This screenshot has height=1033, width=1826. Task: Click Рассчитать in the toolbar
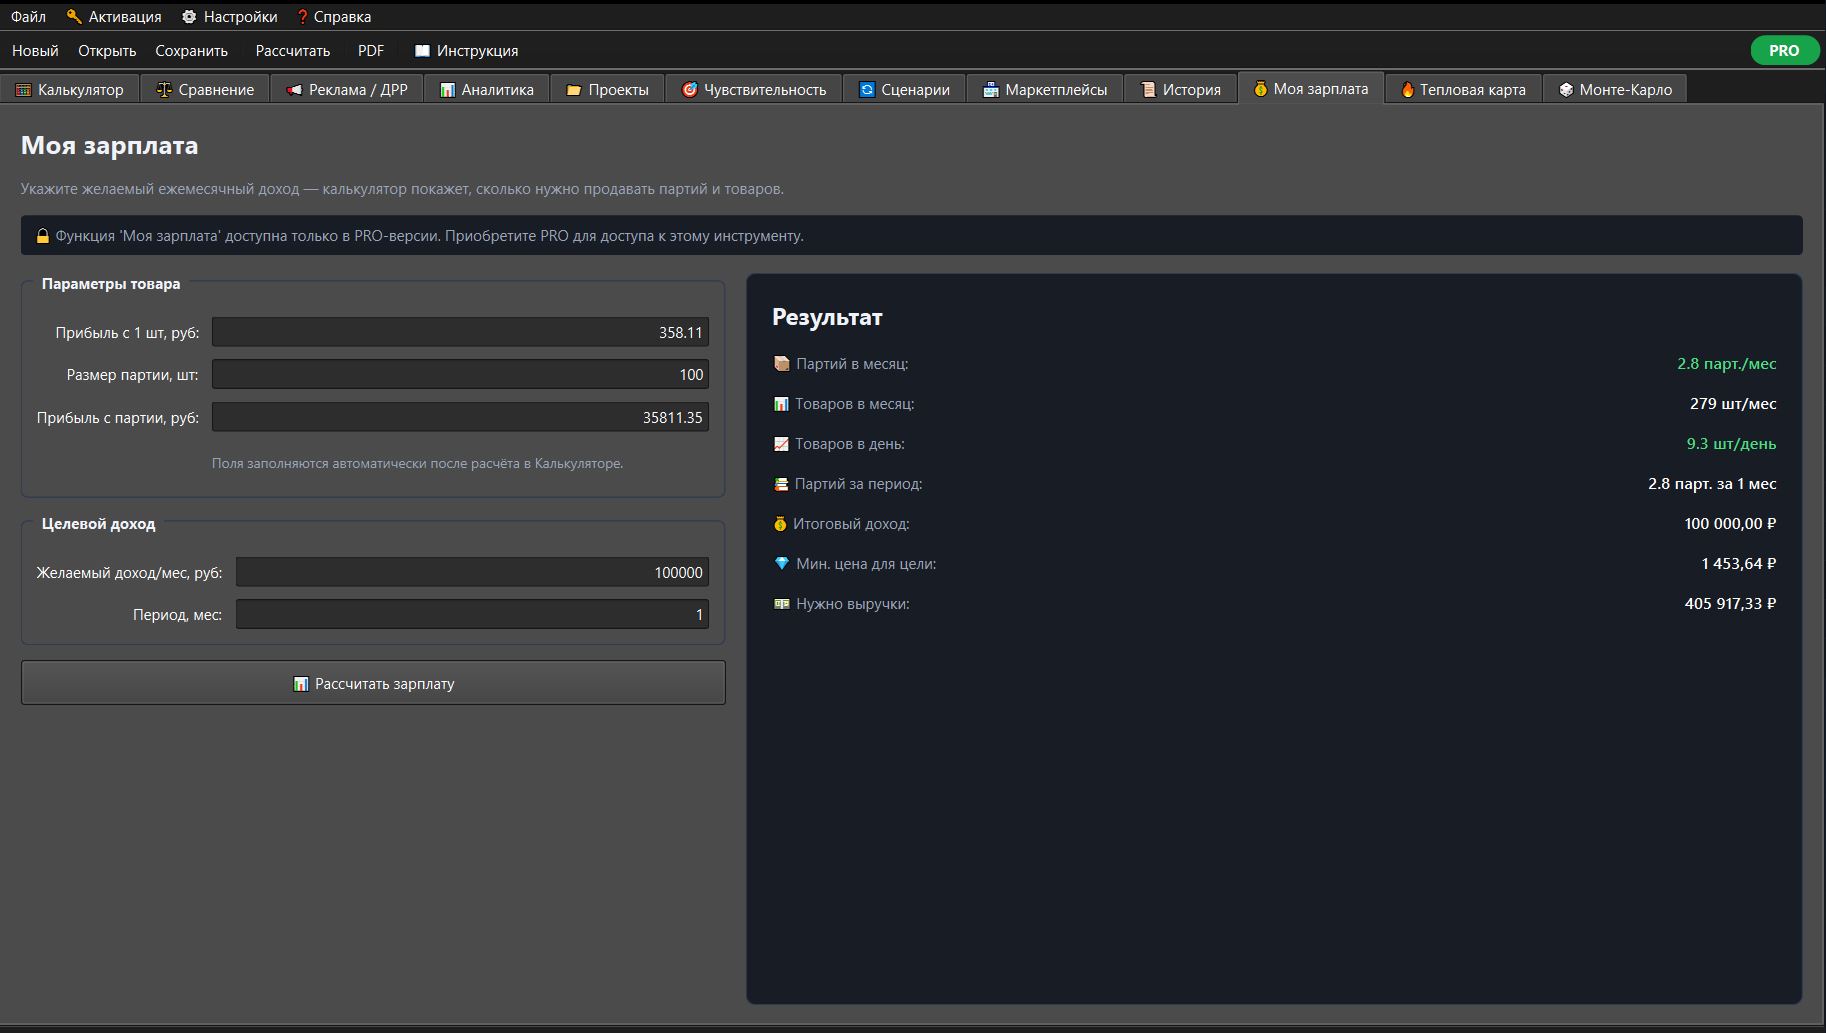tap(293, 50)
